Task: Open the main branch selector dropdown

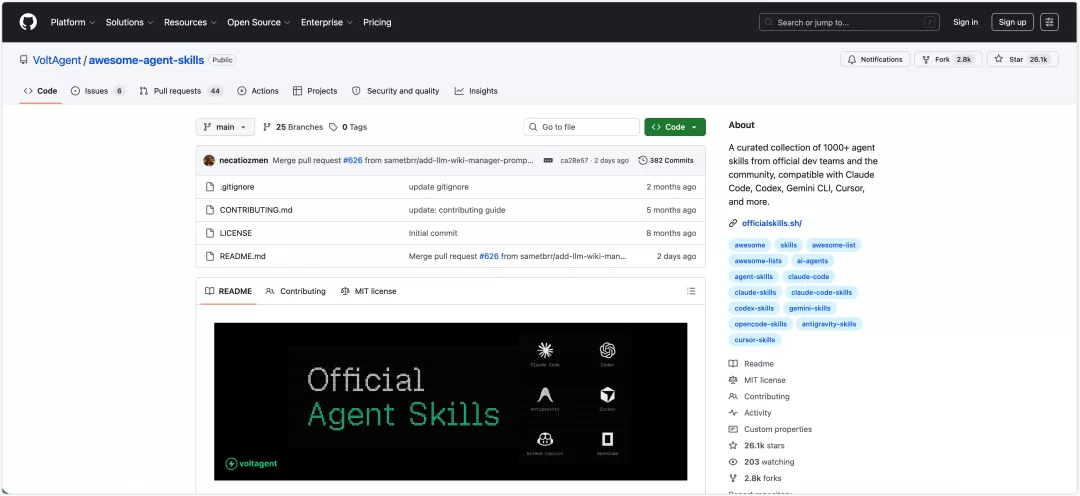Action: click(225, 127)
